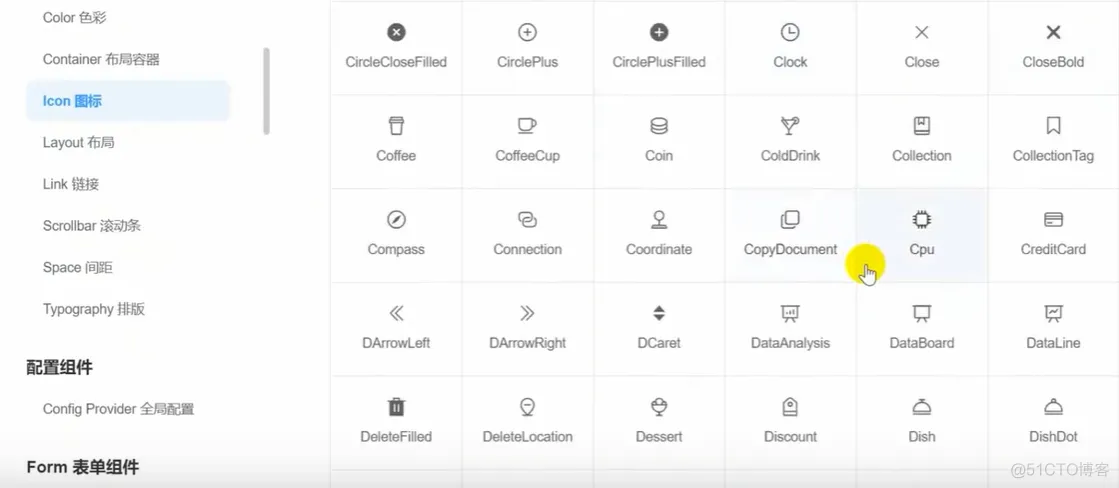1119x488 pixels.
Task: Click the DataAnalysis chart icon
Action: (x=790, y=313)
